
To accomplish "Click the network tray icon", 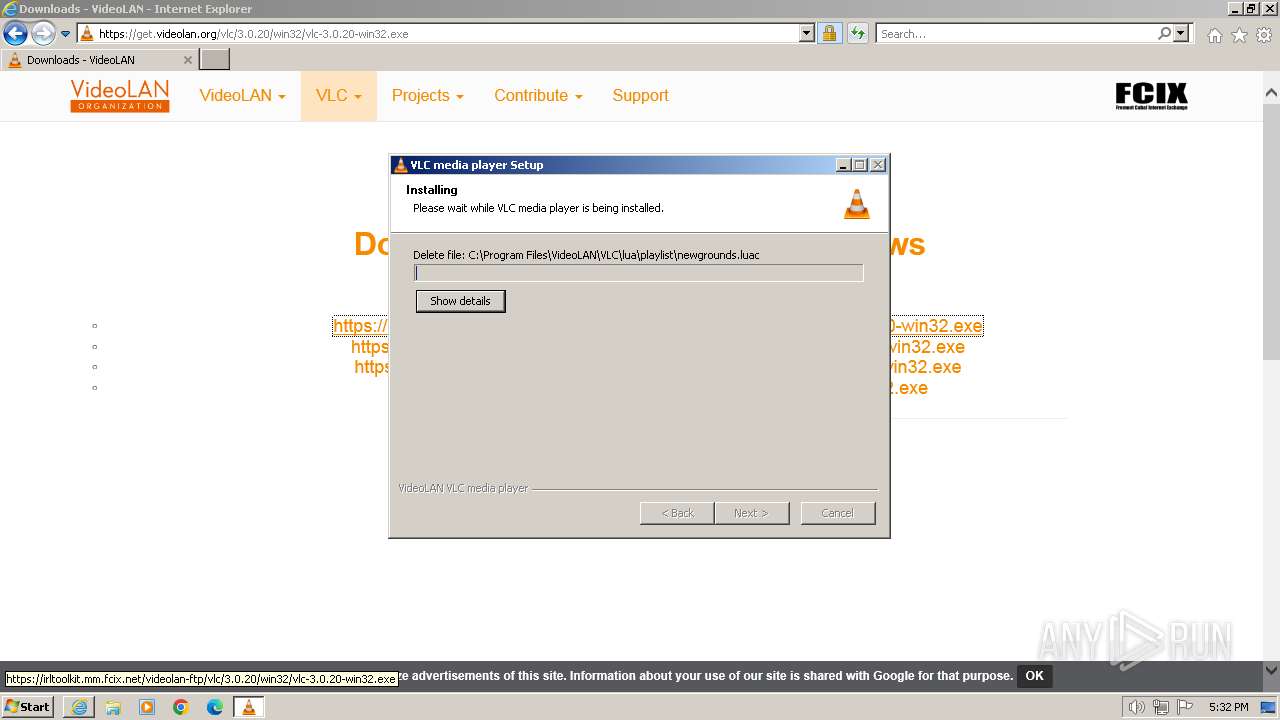I will coord(1160,707).
